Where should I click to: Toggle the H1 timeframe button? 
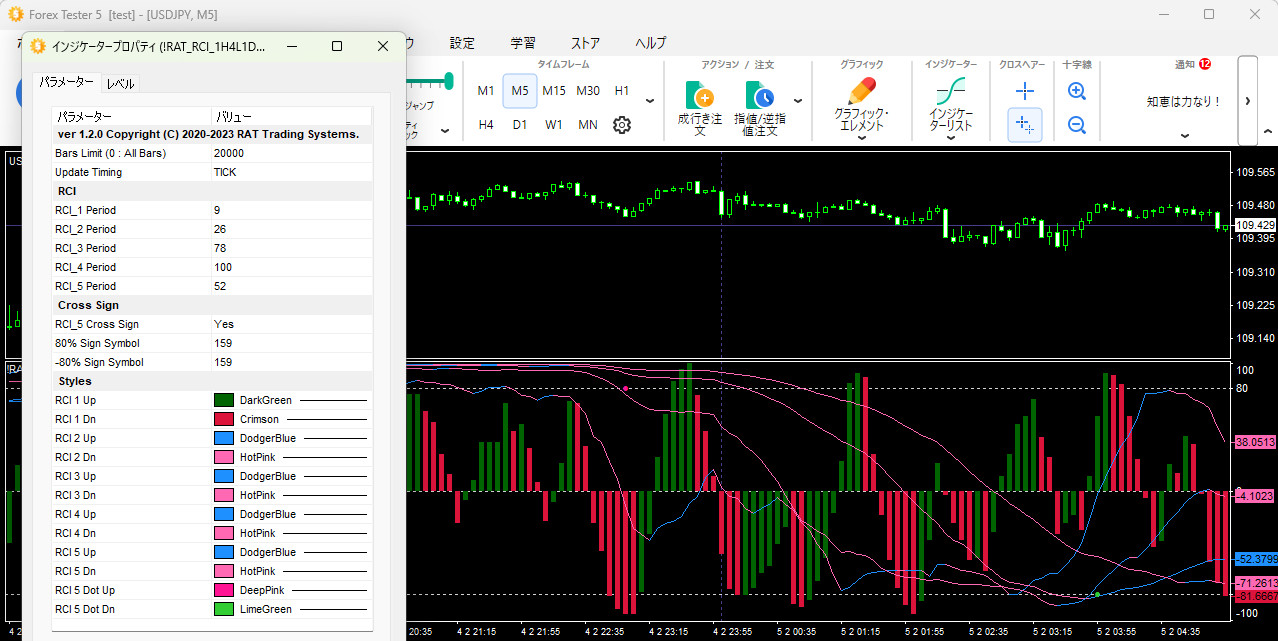pos(622,91)
